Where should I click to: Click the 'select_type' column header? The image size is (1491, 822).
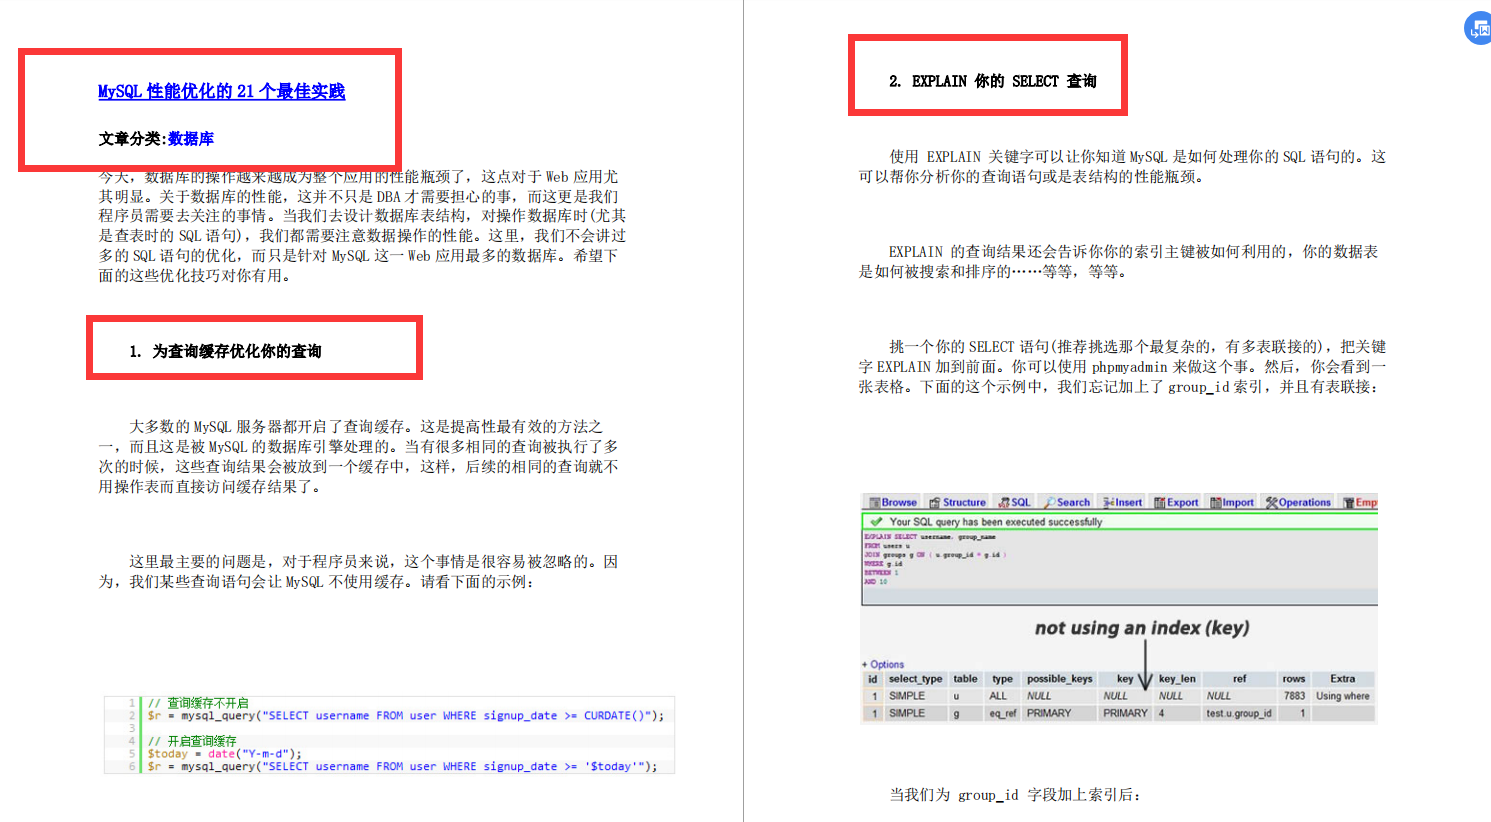916,679
